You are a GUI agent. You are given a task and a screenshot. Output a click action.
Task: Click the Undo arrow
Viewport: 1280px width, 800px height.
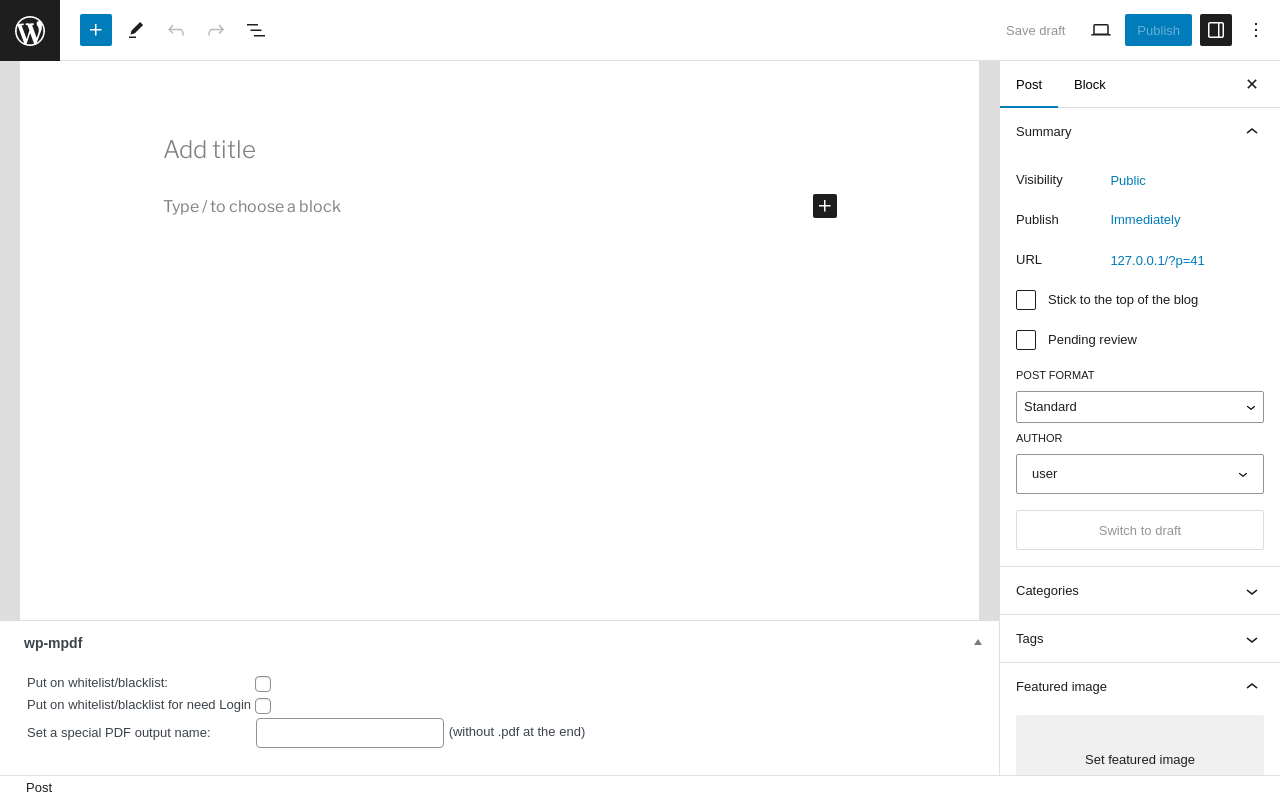pos(176,30)
